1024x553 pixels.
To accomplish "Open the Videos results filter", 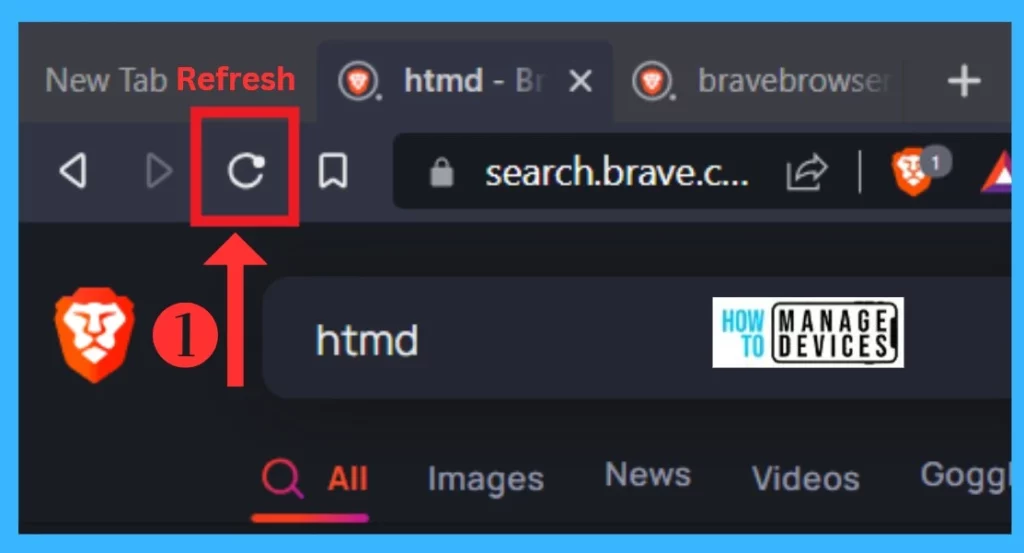I will 805,479.
